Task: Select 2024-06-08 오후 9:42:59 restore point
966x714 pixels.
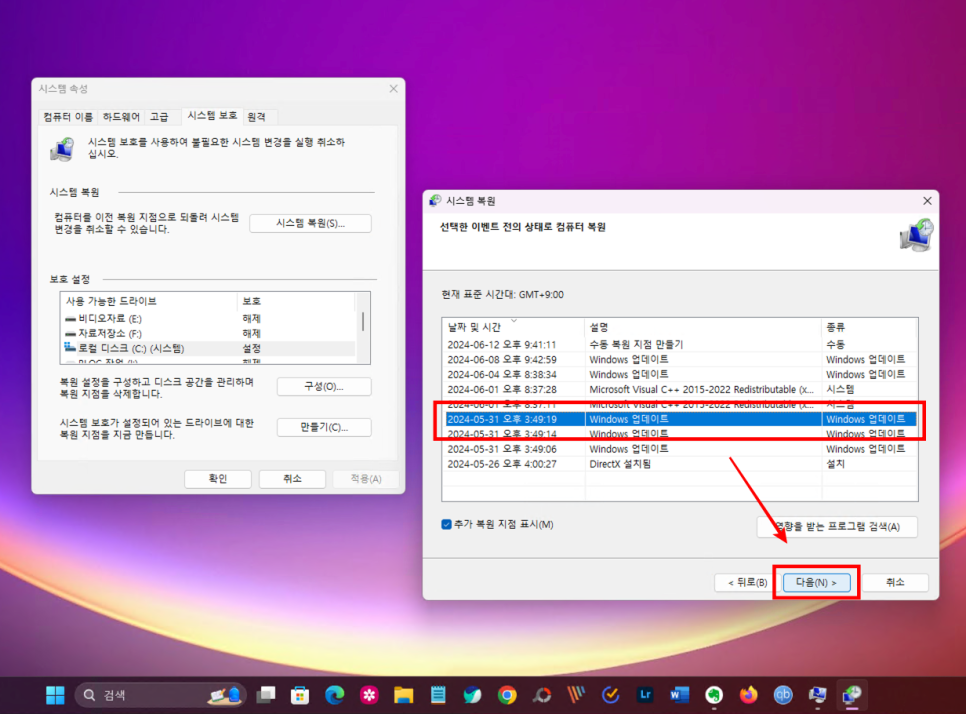Action: pos(680,359)
